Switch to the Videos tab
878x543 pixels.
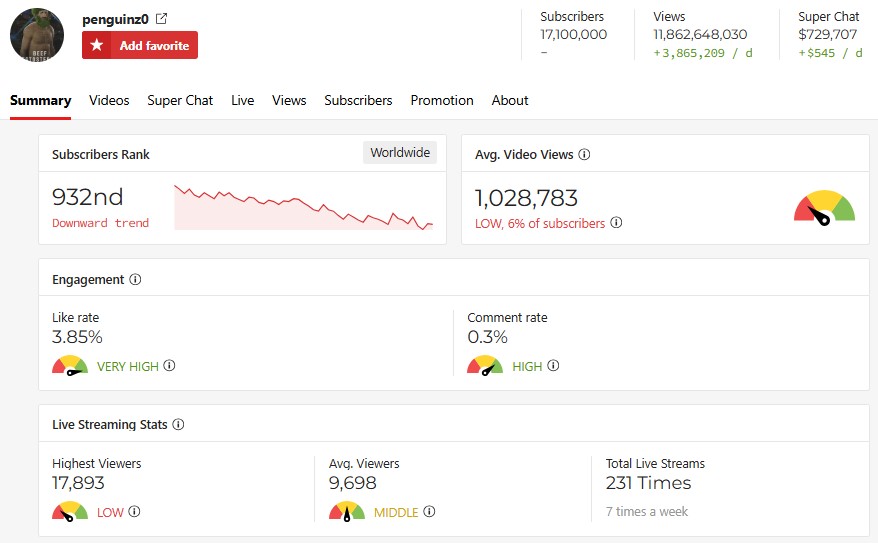pos(109,100)
